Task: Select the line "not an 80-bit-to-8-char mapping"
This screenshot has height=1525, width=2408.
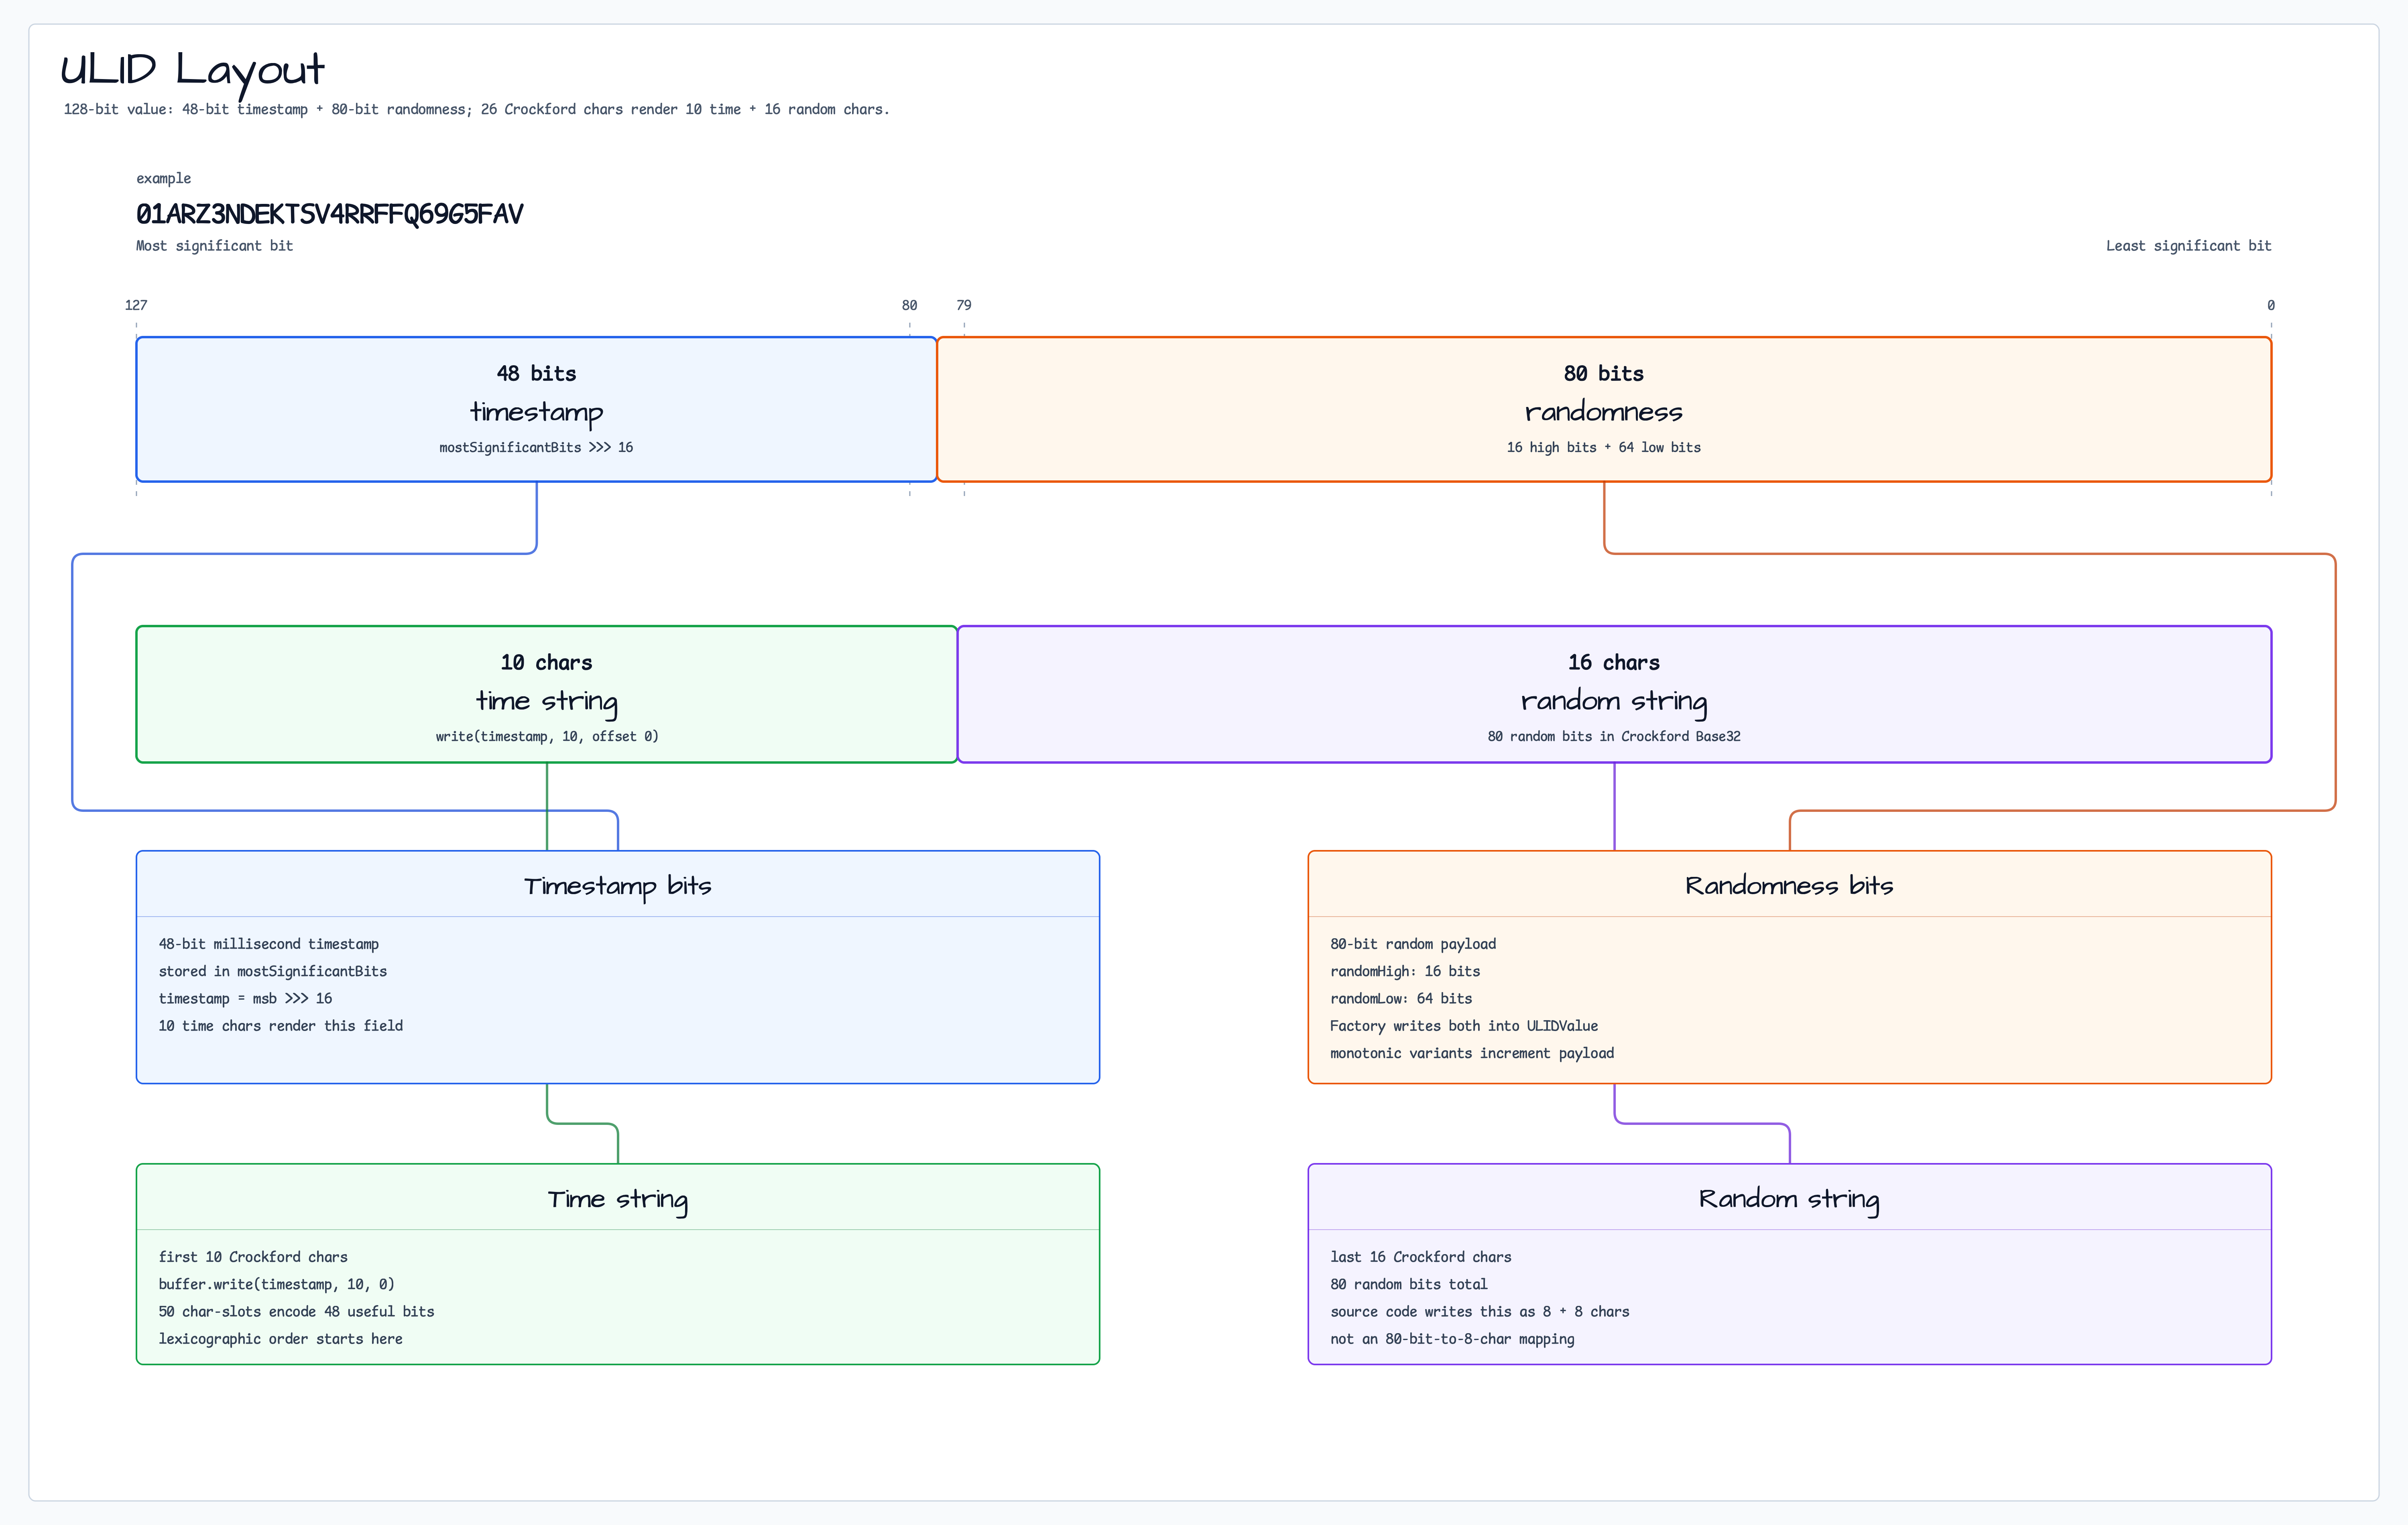Action: click(x=1452, y=1339)
